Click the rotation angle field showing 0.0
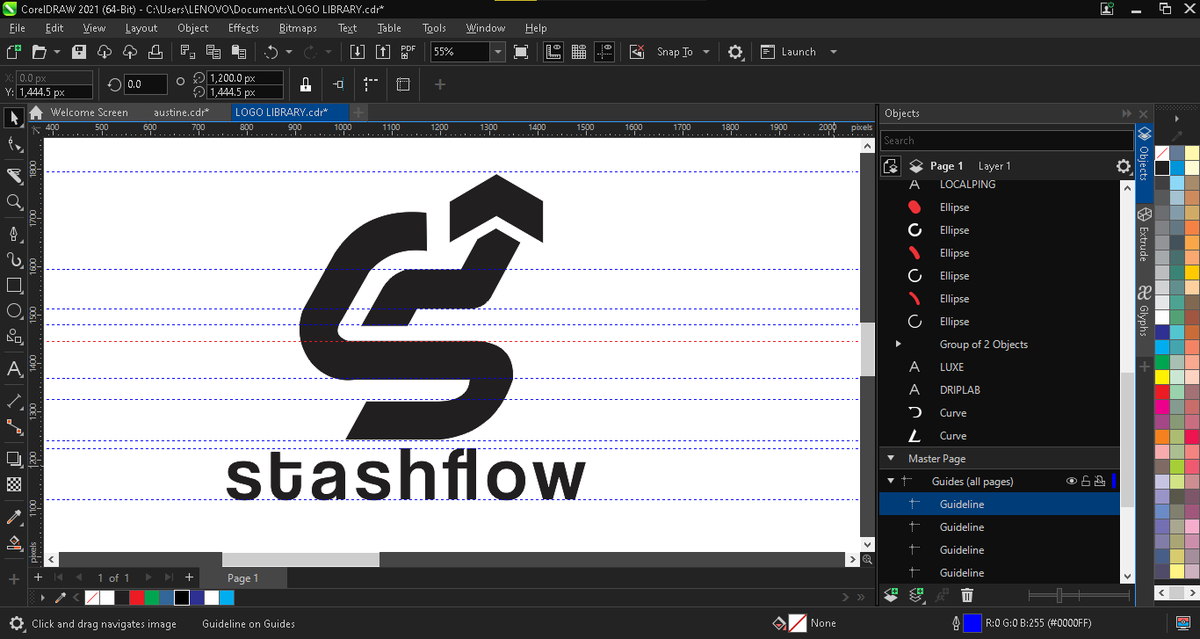Image resolution: width=1200 pixels, height=639 pixels. (146, 85)
